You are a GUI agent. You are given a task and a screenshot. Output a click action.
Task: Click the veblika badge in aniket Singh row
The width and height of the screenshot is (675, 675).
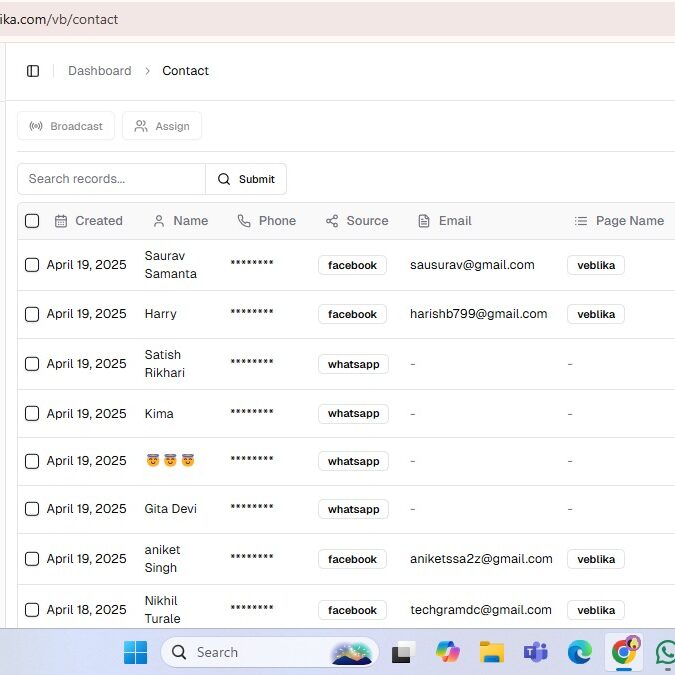coord(596,559)
